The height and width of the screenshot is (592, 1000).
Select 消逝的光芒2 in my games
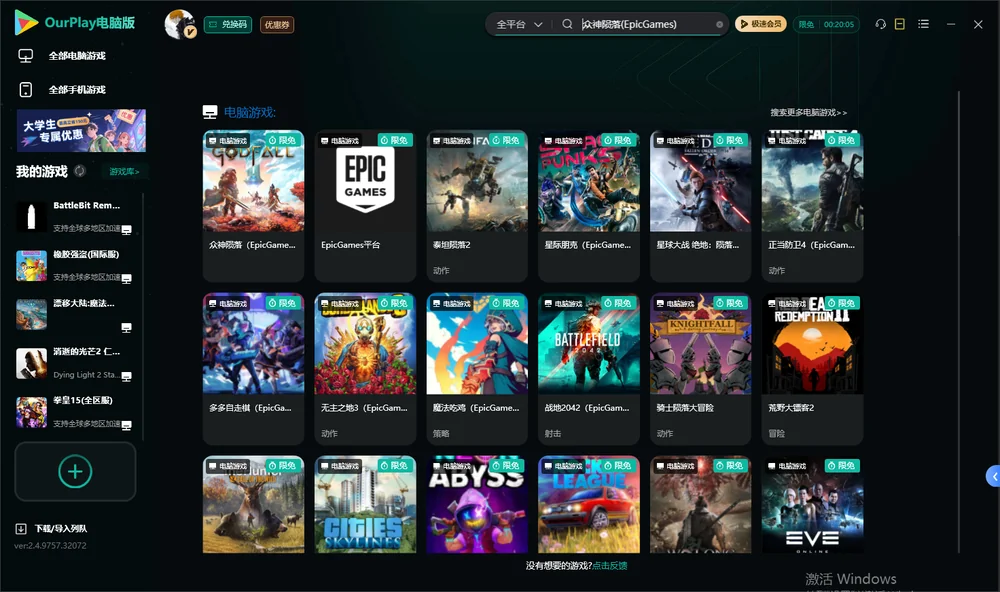coord(75,363)
